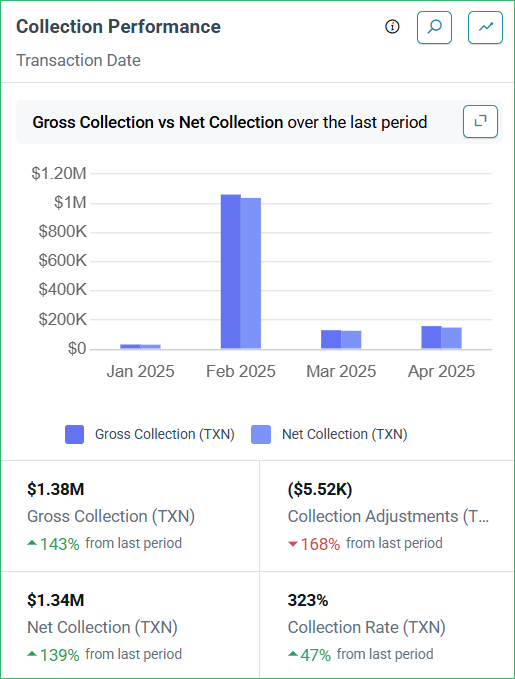Viewport: 515px width, 679px height.
Task: Click the red 168% decrease indicator arrow
Action: point(293,544)
